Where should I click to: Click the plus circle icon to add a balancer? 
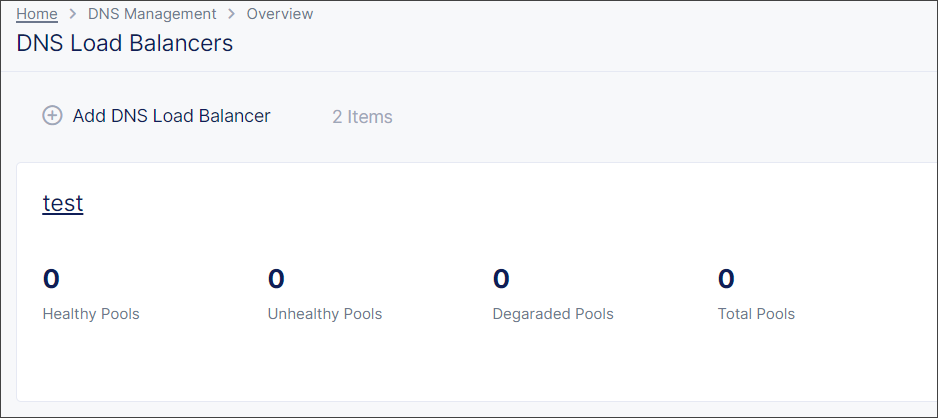(x=52, y=116)
